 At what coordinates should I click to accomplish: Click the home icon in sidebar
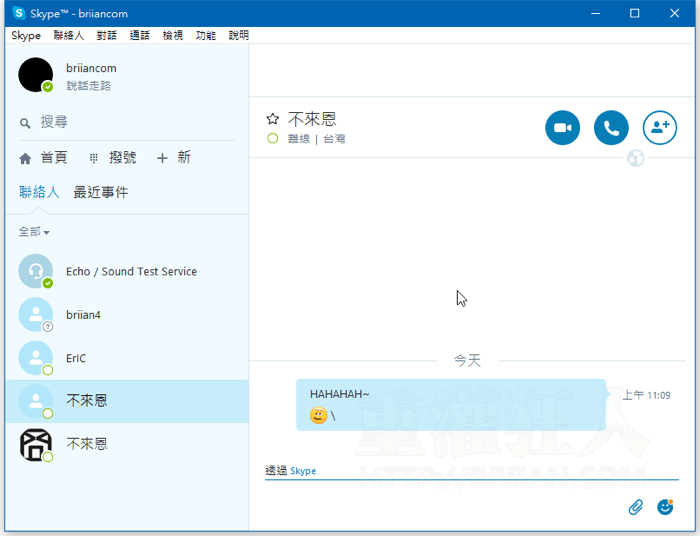click(25, 158)
